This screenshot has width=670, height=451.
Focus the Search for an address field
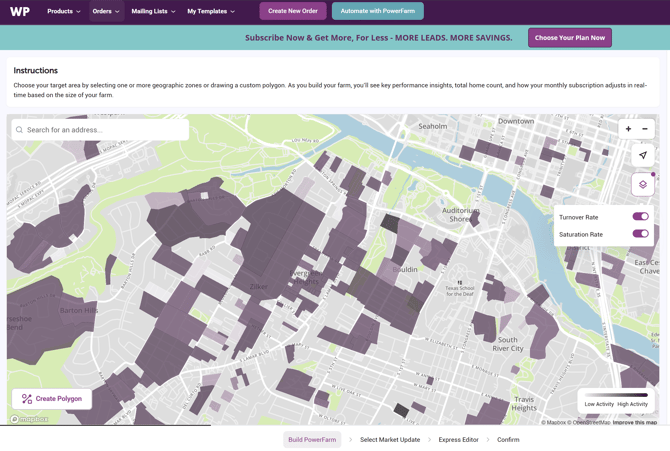[100, 130]
